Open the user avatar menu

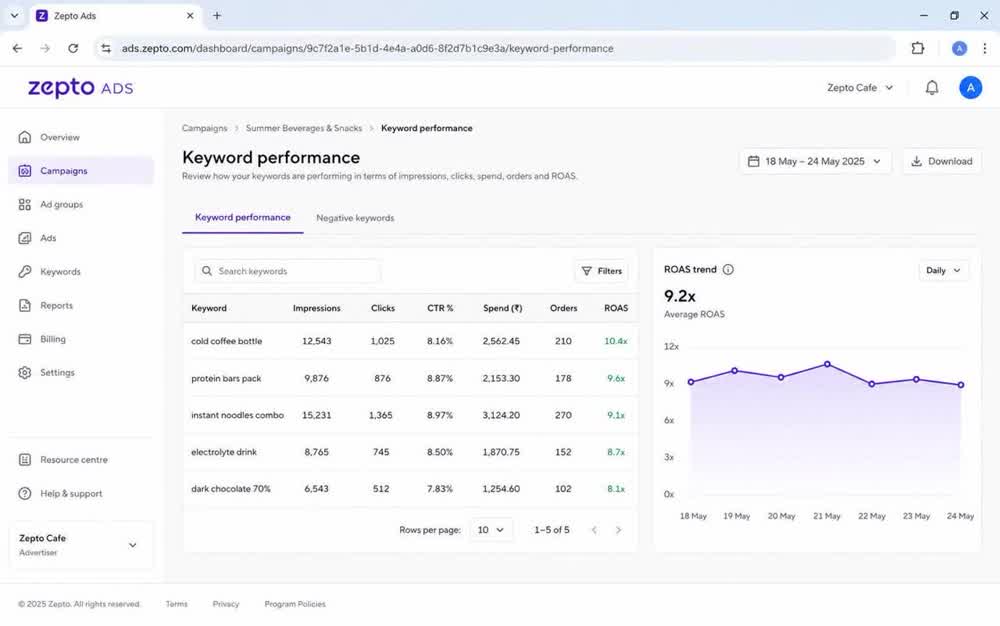970,87
